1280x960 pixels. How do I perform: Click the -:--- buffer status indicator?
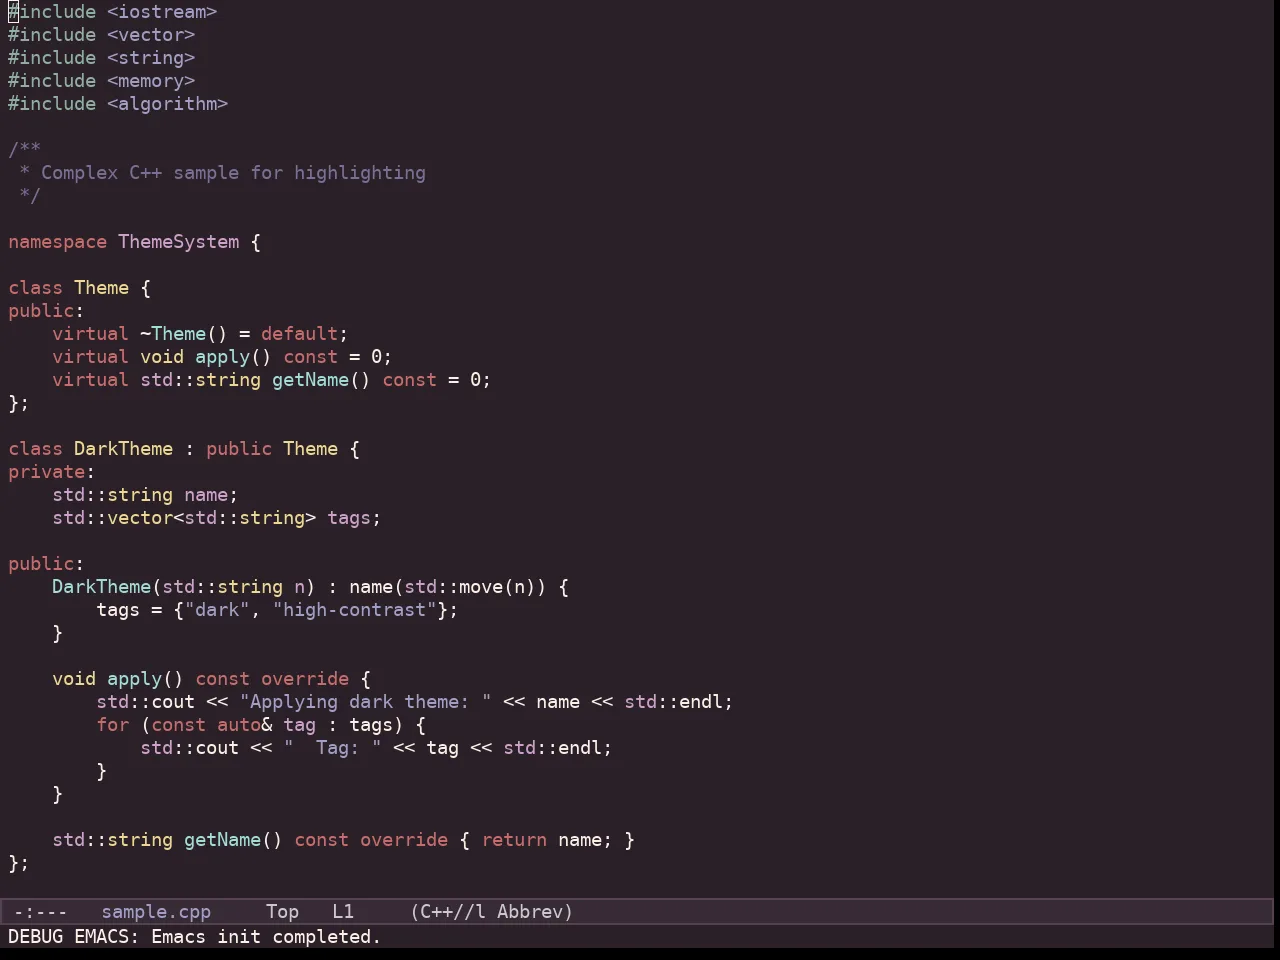pyautogui.click(x=40, y=912)
